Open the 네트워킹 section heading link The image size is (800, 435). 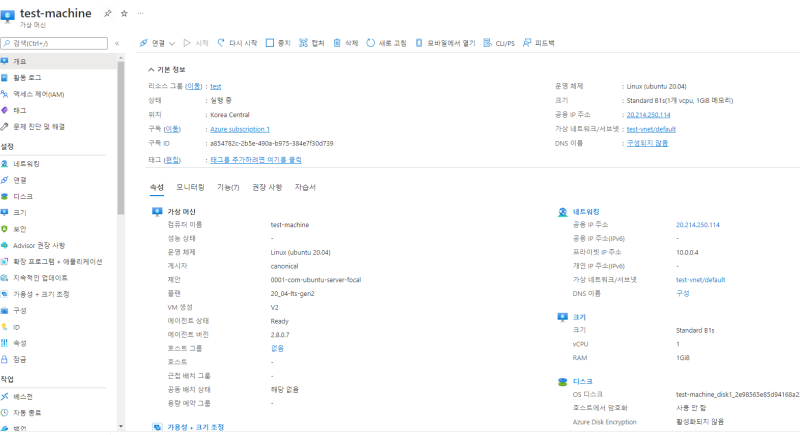(x=586, y=212)
